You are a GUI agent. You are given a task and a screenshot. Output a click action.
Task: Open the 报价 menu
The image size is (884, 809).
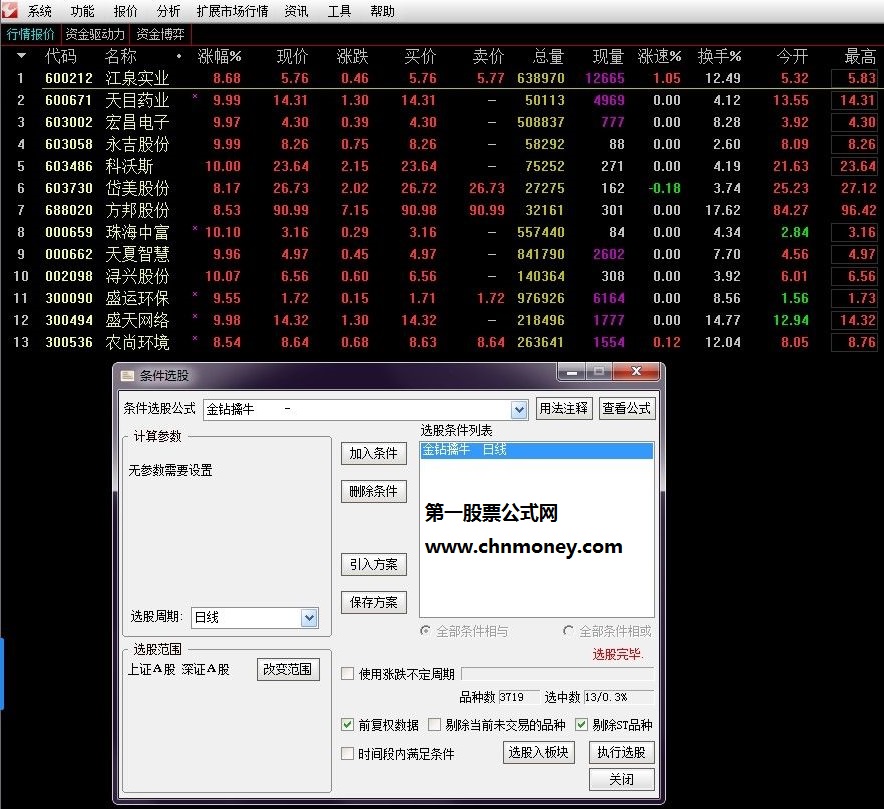(x=125, y=11)
